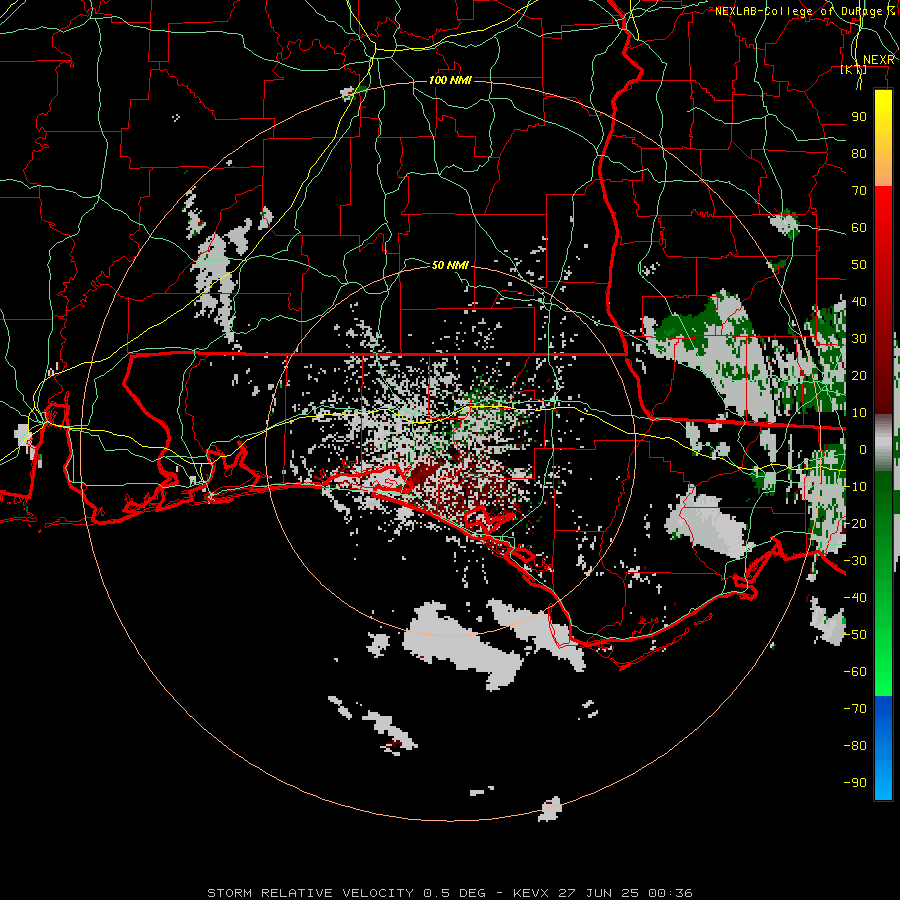Select the -60 value on velocity scale
Image resolution: width=900 pixels, height=900 pixels.
click(x=855, y=672)
